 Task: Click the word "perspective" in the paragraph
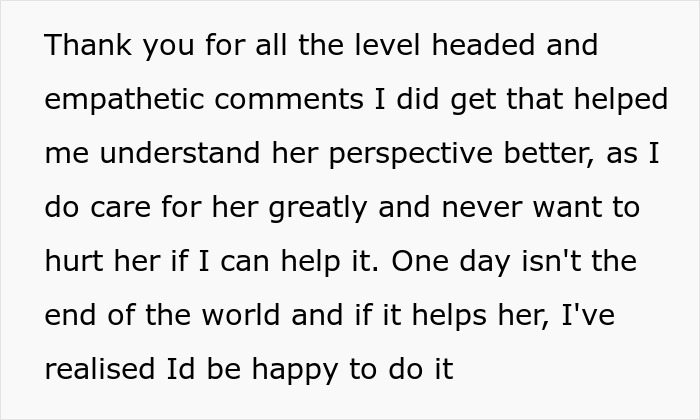coord(410,155)
